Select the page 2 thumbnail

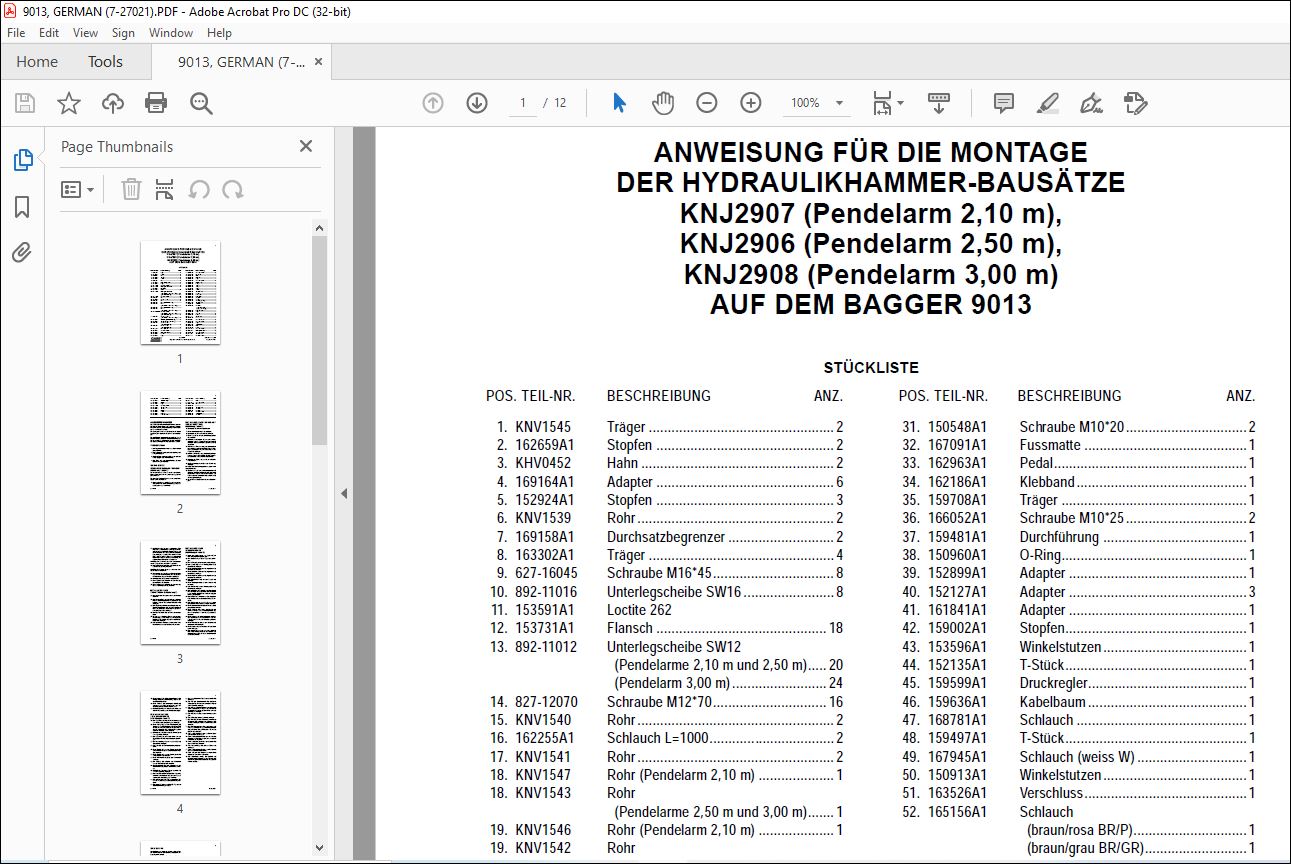[180, 443]
